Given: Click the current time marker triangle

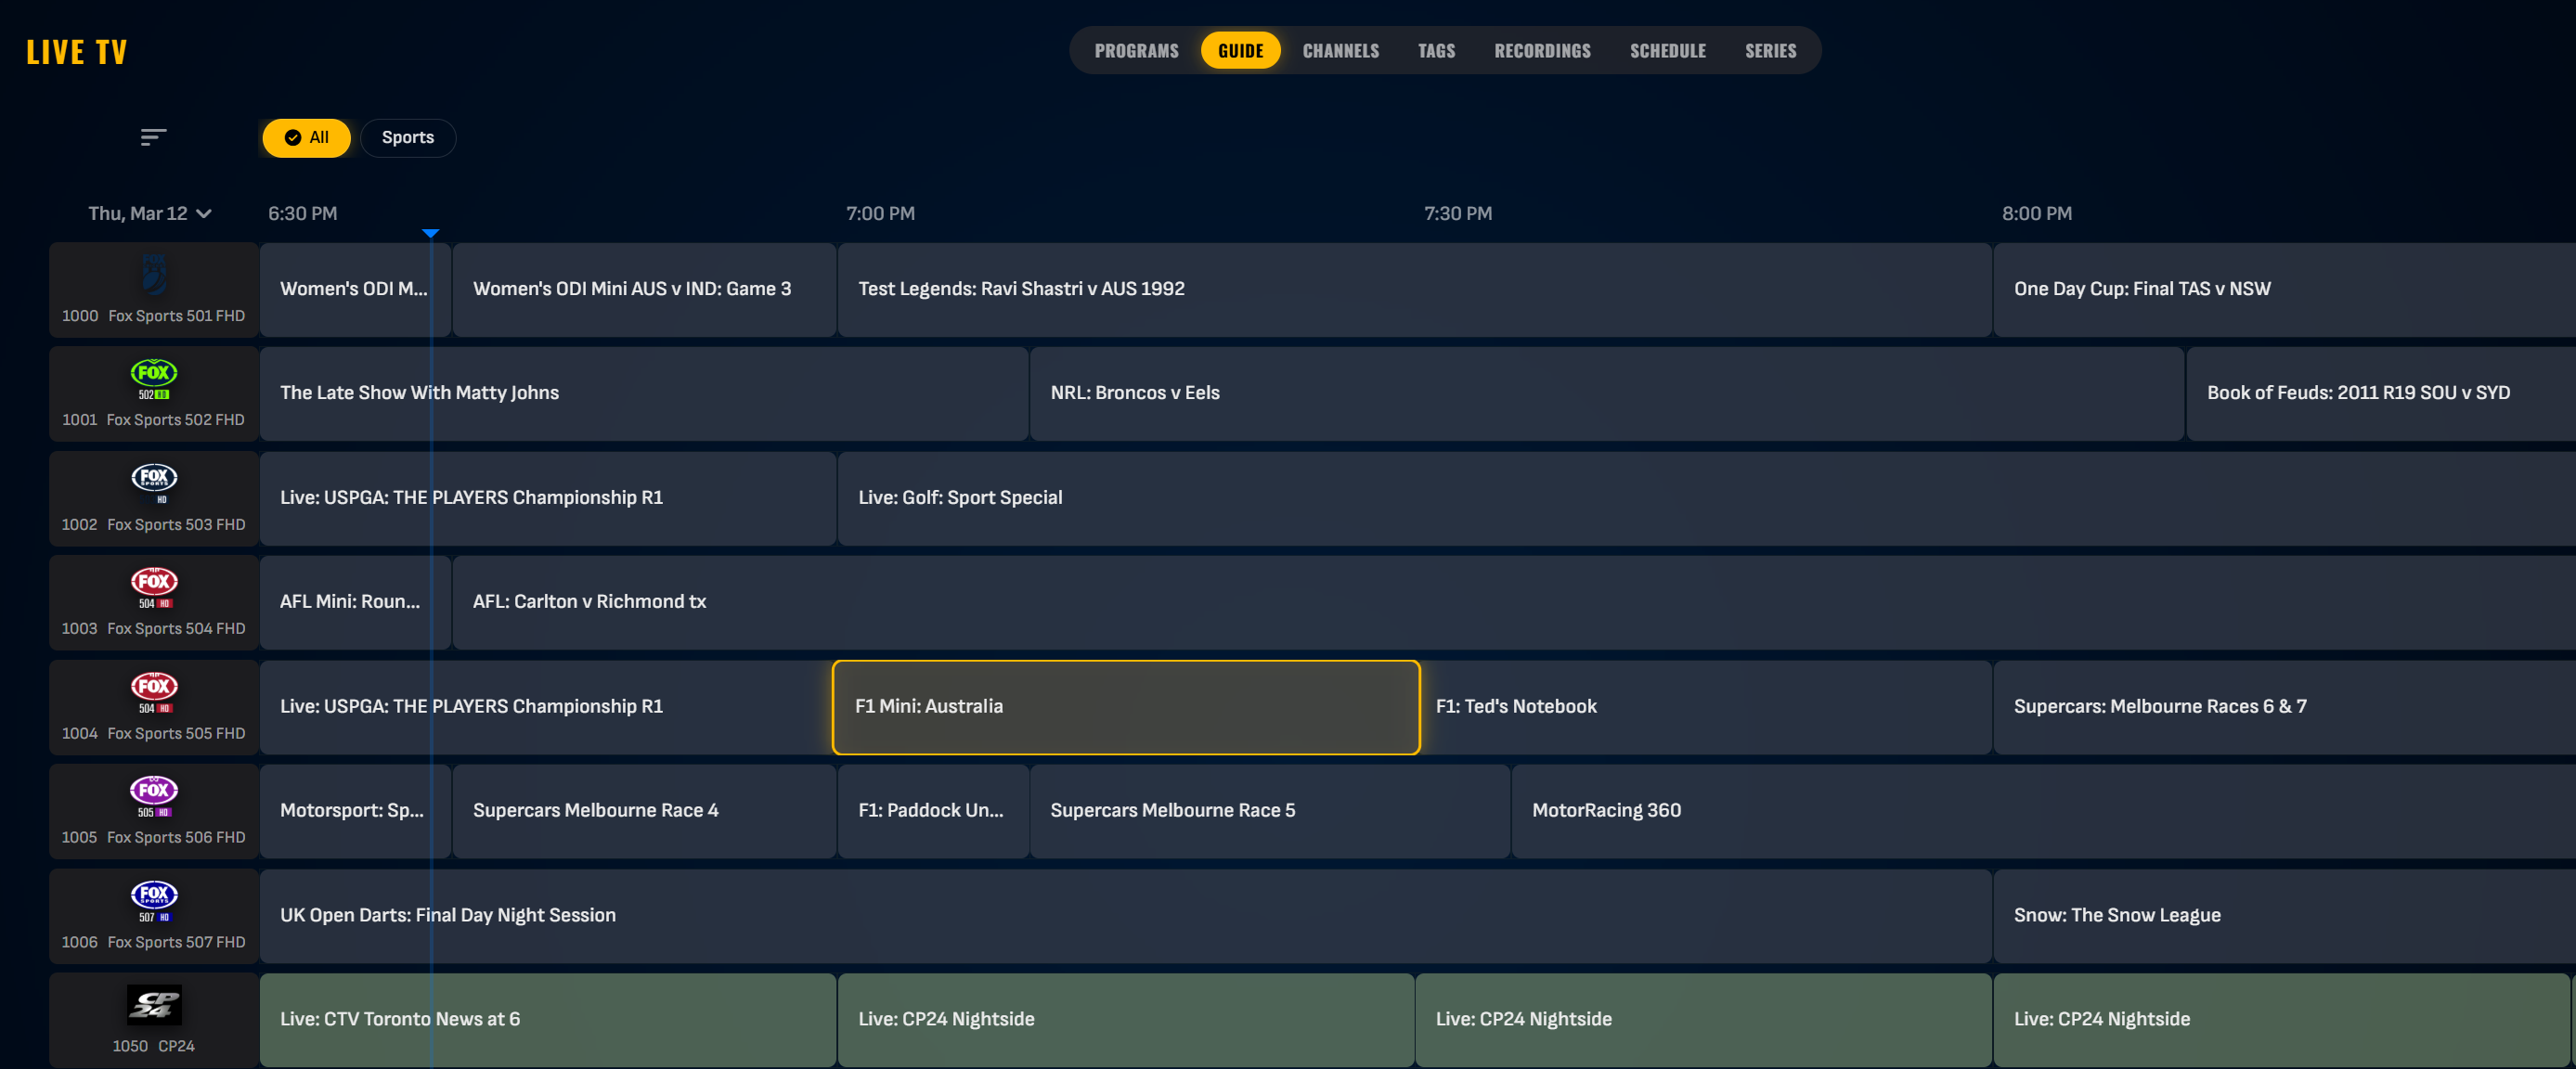Looking at the screenshot, I should (430, 233).
